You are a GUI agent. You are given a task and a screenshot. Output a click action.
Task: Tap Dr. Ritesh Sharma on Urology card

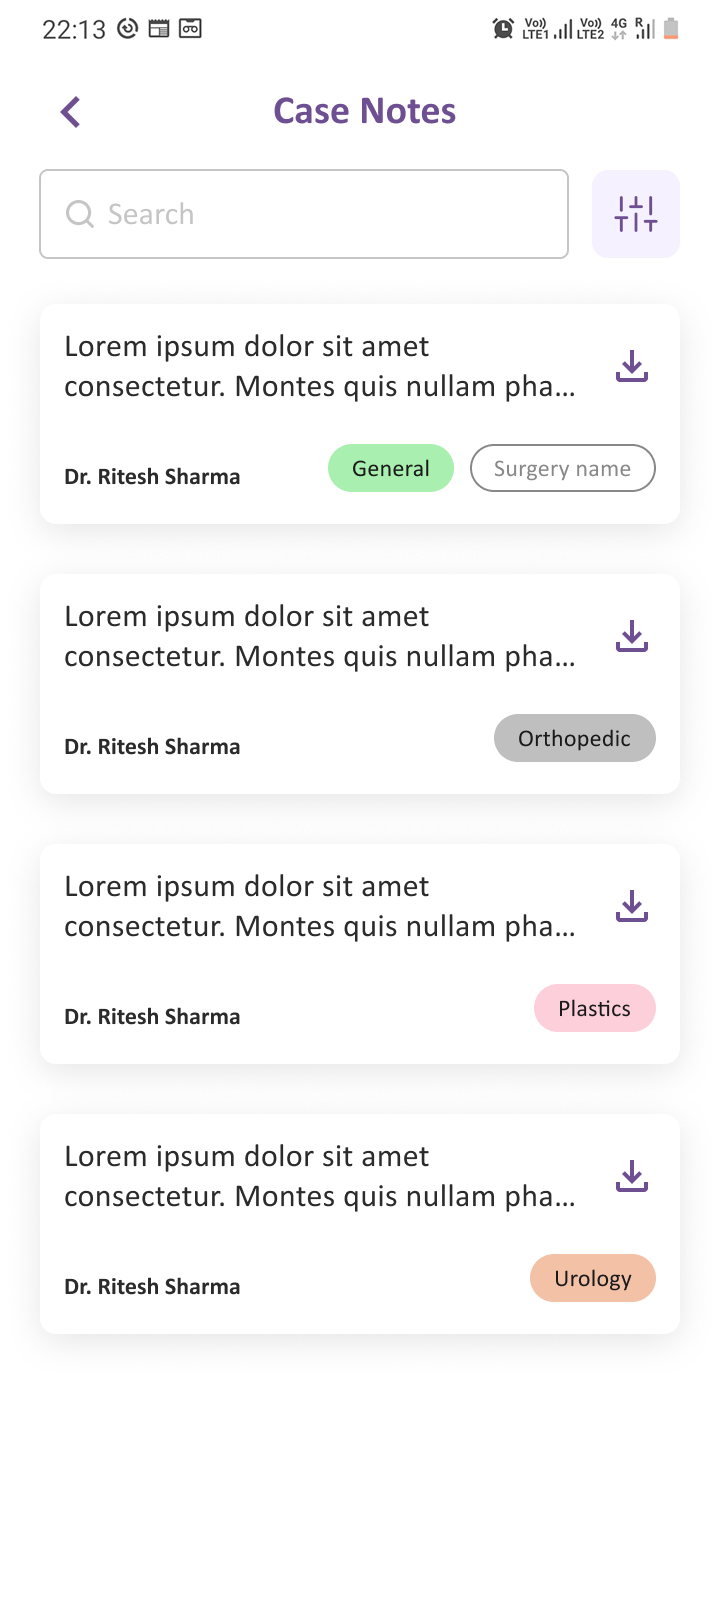click(x=152, y=1287)
